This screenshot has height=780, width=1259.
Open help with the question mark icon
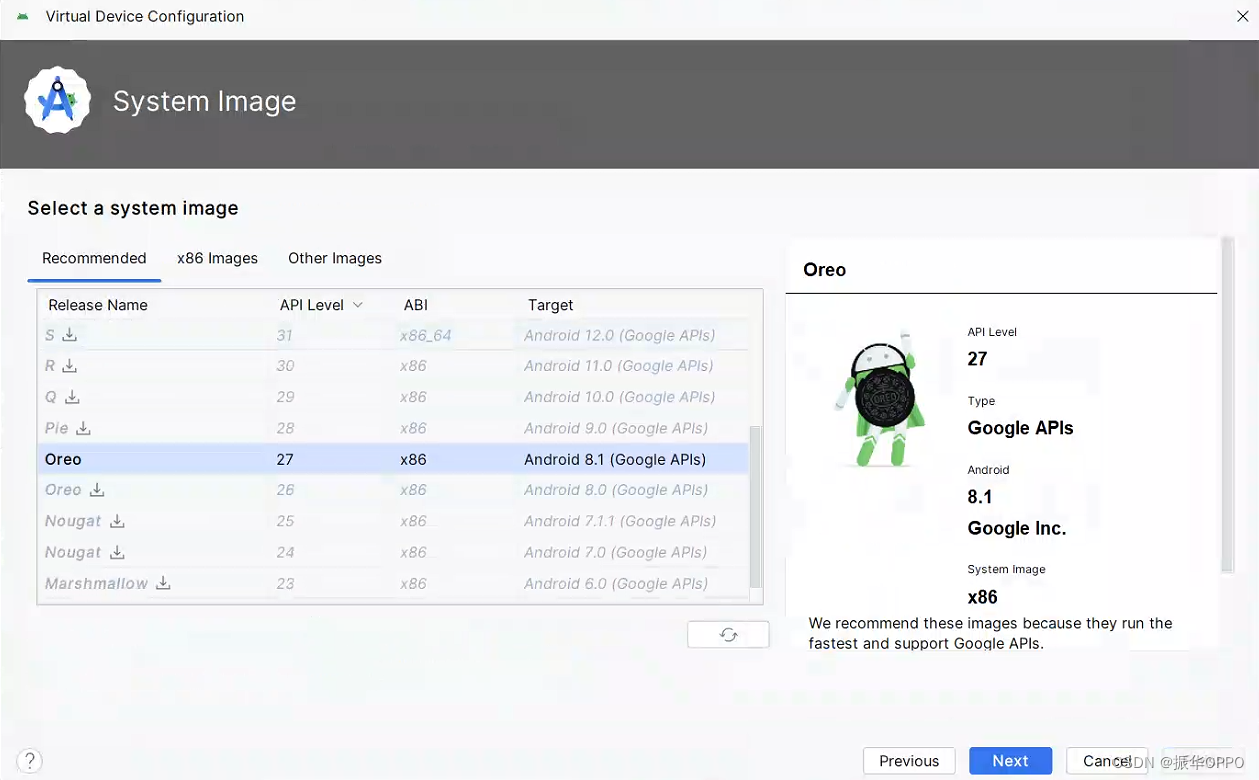point(30,761)
